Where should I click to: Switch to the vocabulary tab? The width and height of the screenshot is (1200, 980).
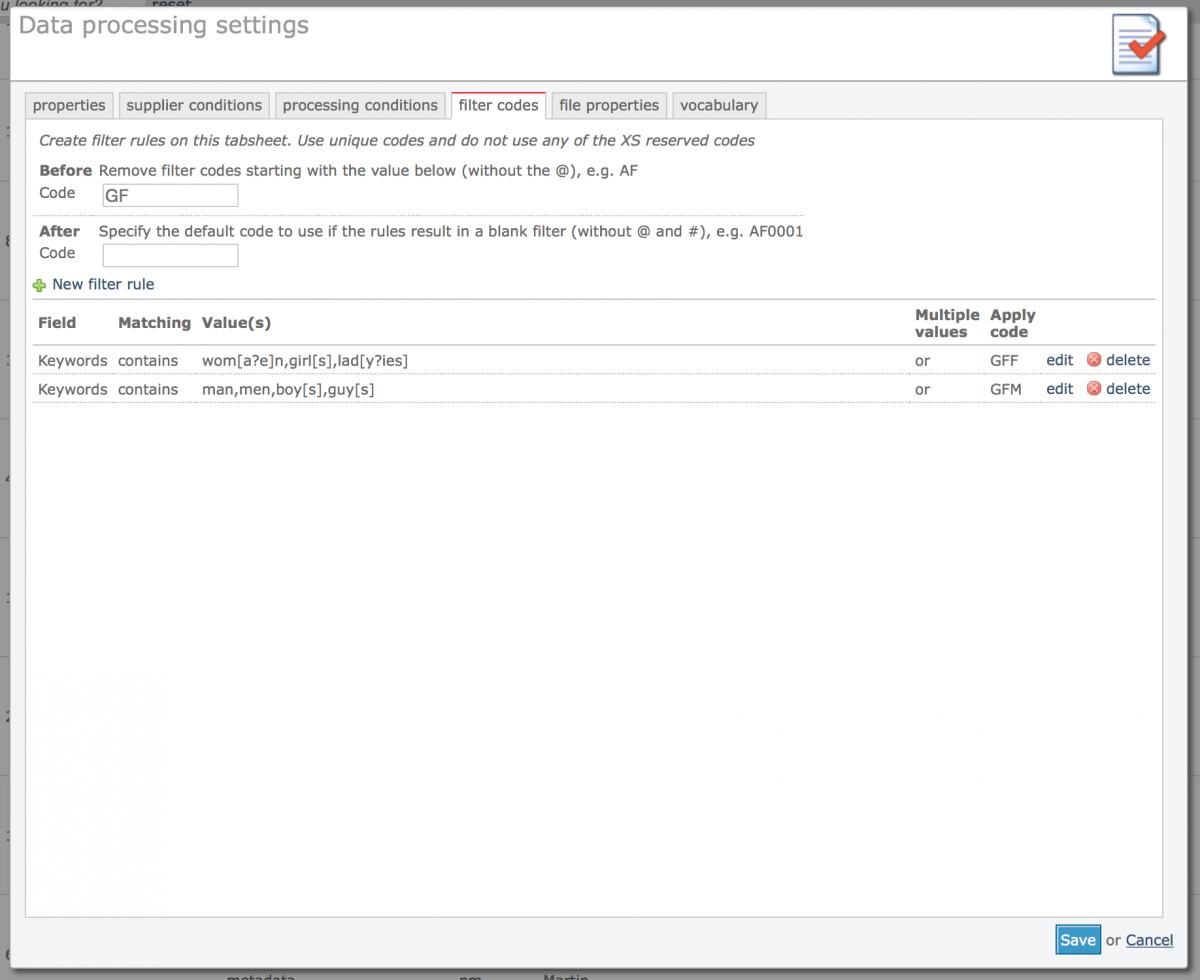[718, 105]
